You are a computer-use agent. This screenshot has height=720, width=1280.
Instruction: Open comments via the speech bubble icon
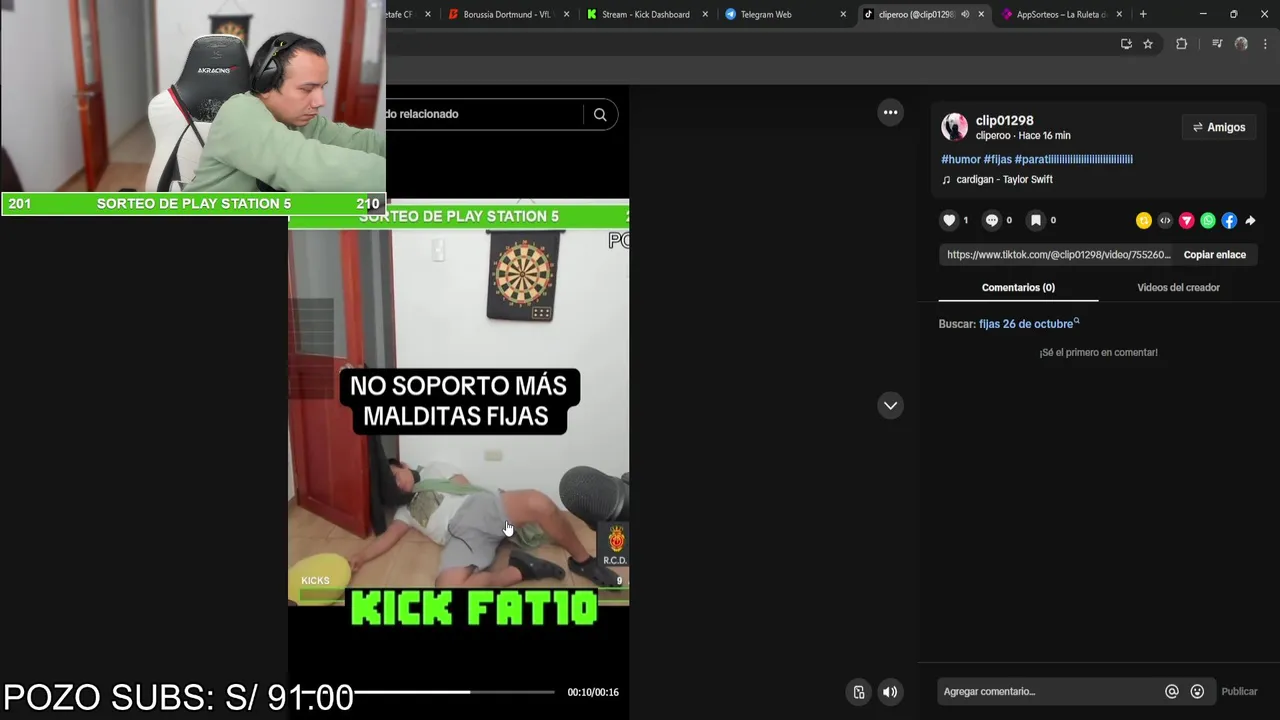(x=992, y=220)
